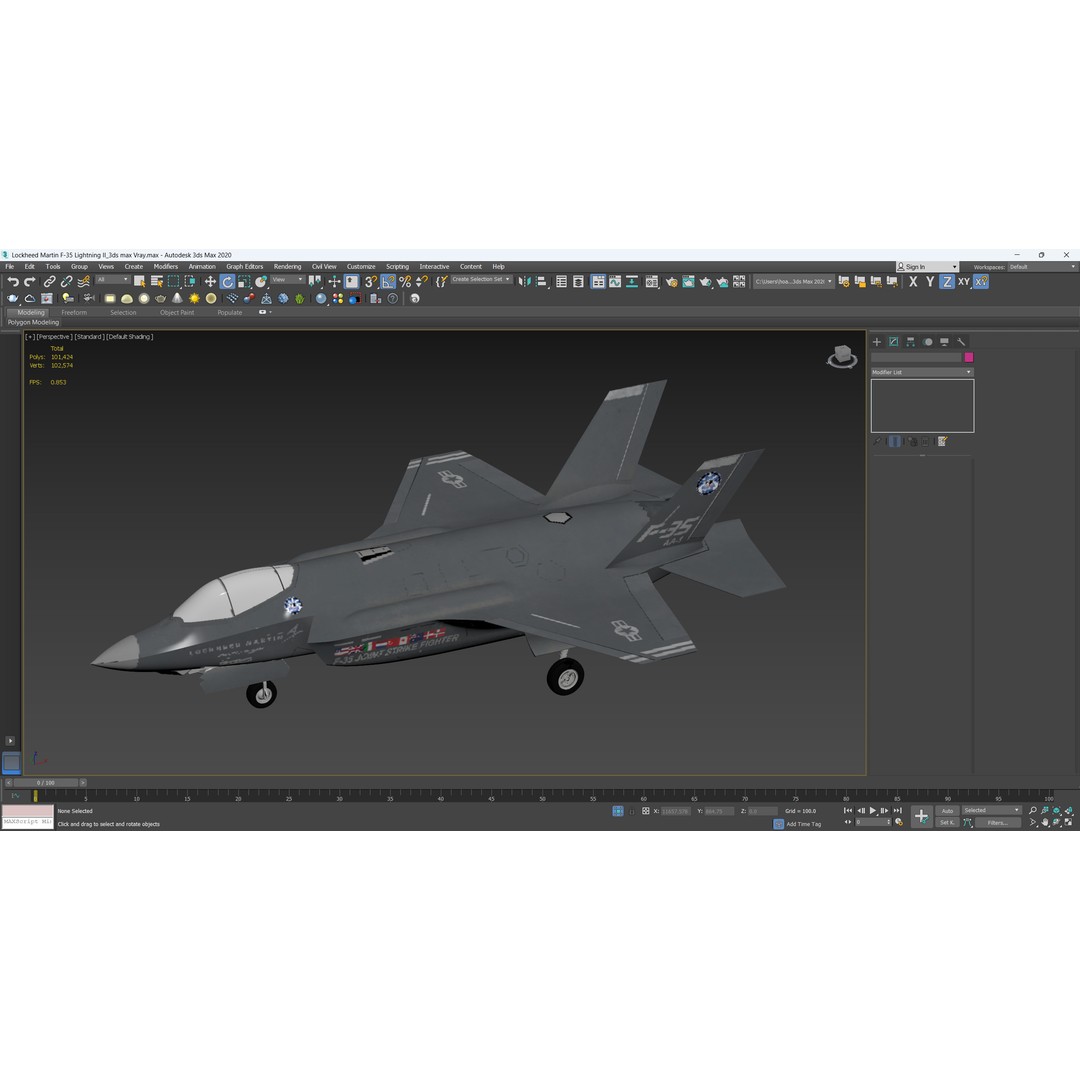Undo the last action
This screenshot has width=1080, height=1080.
[13, 282]
